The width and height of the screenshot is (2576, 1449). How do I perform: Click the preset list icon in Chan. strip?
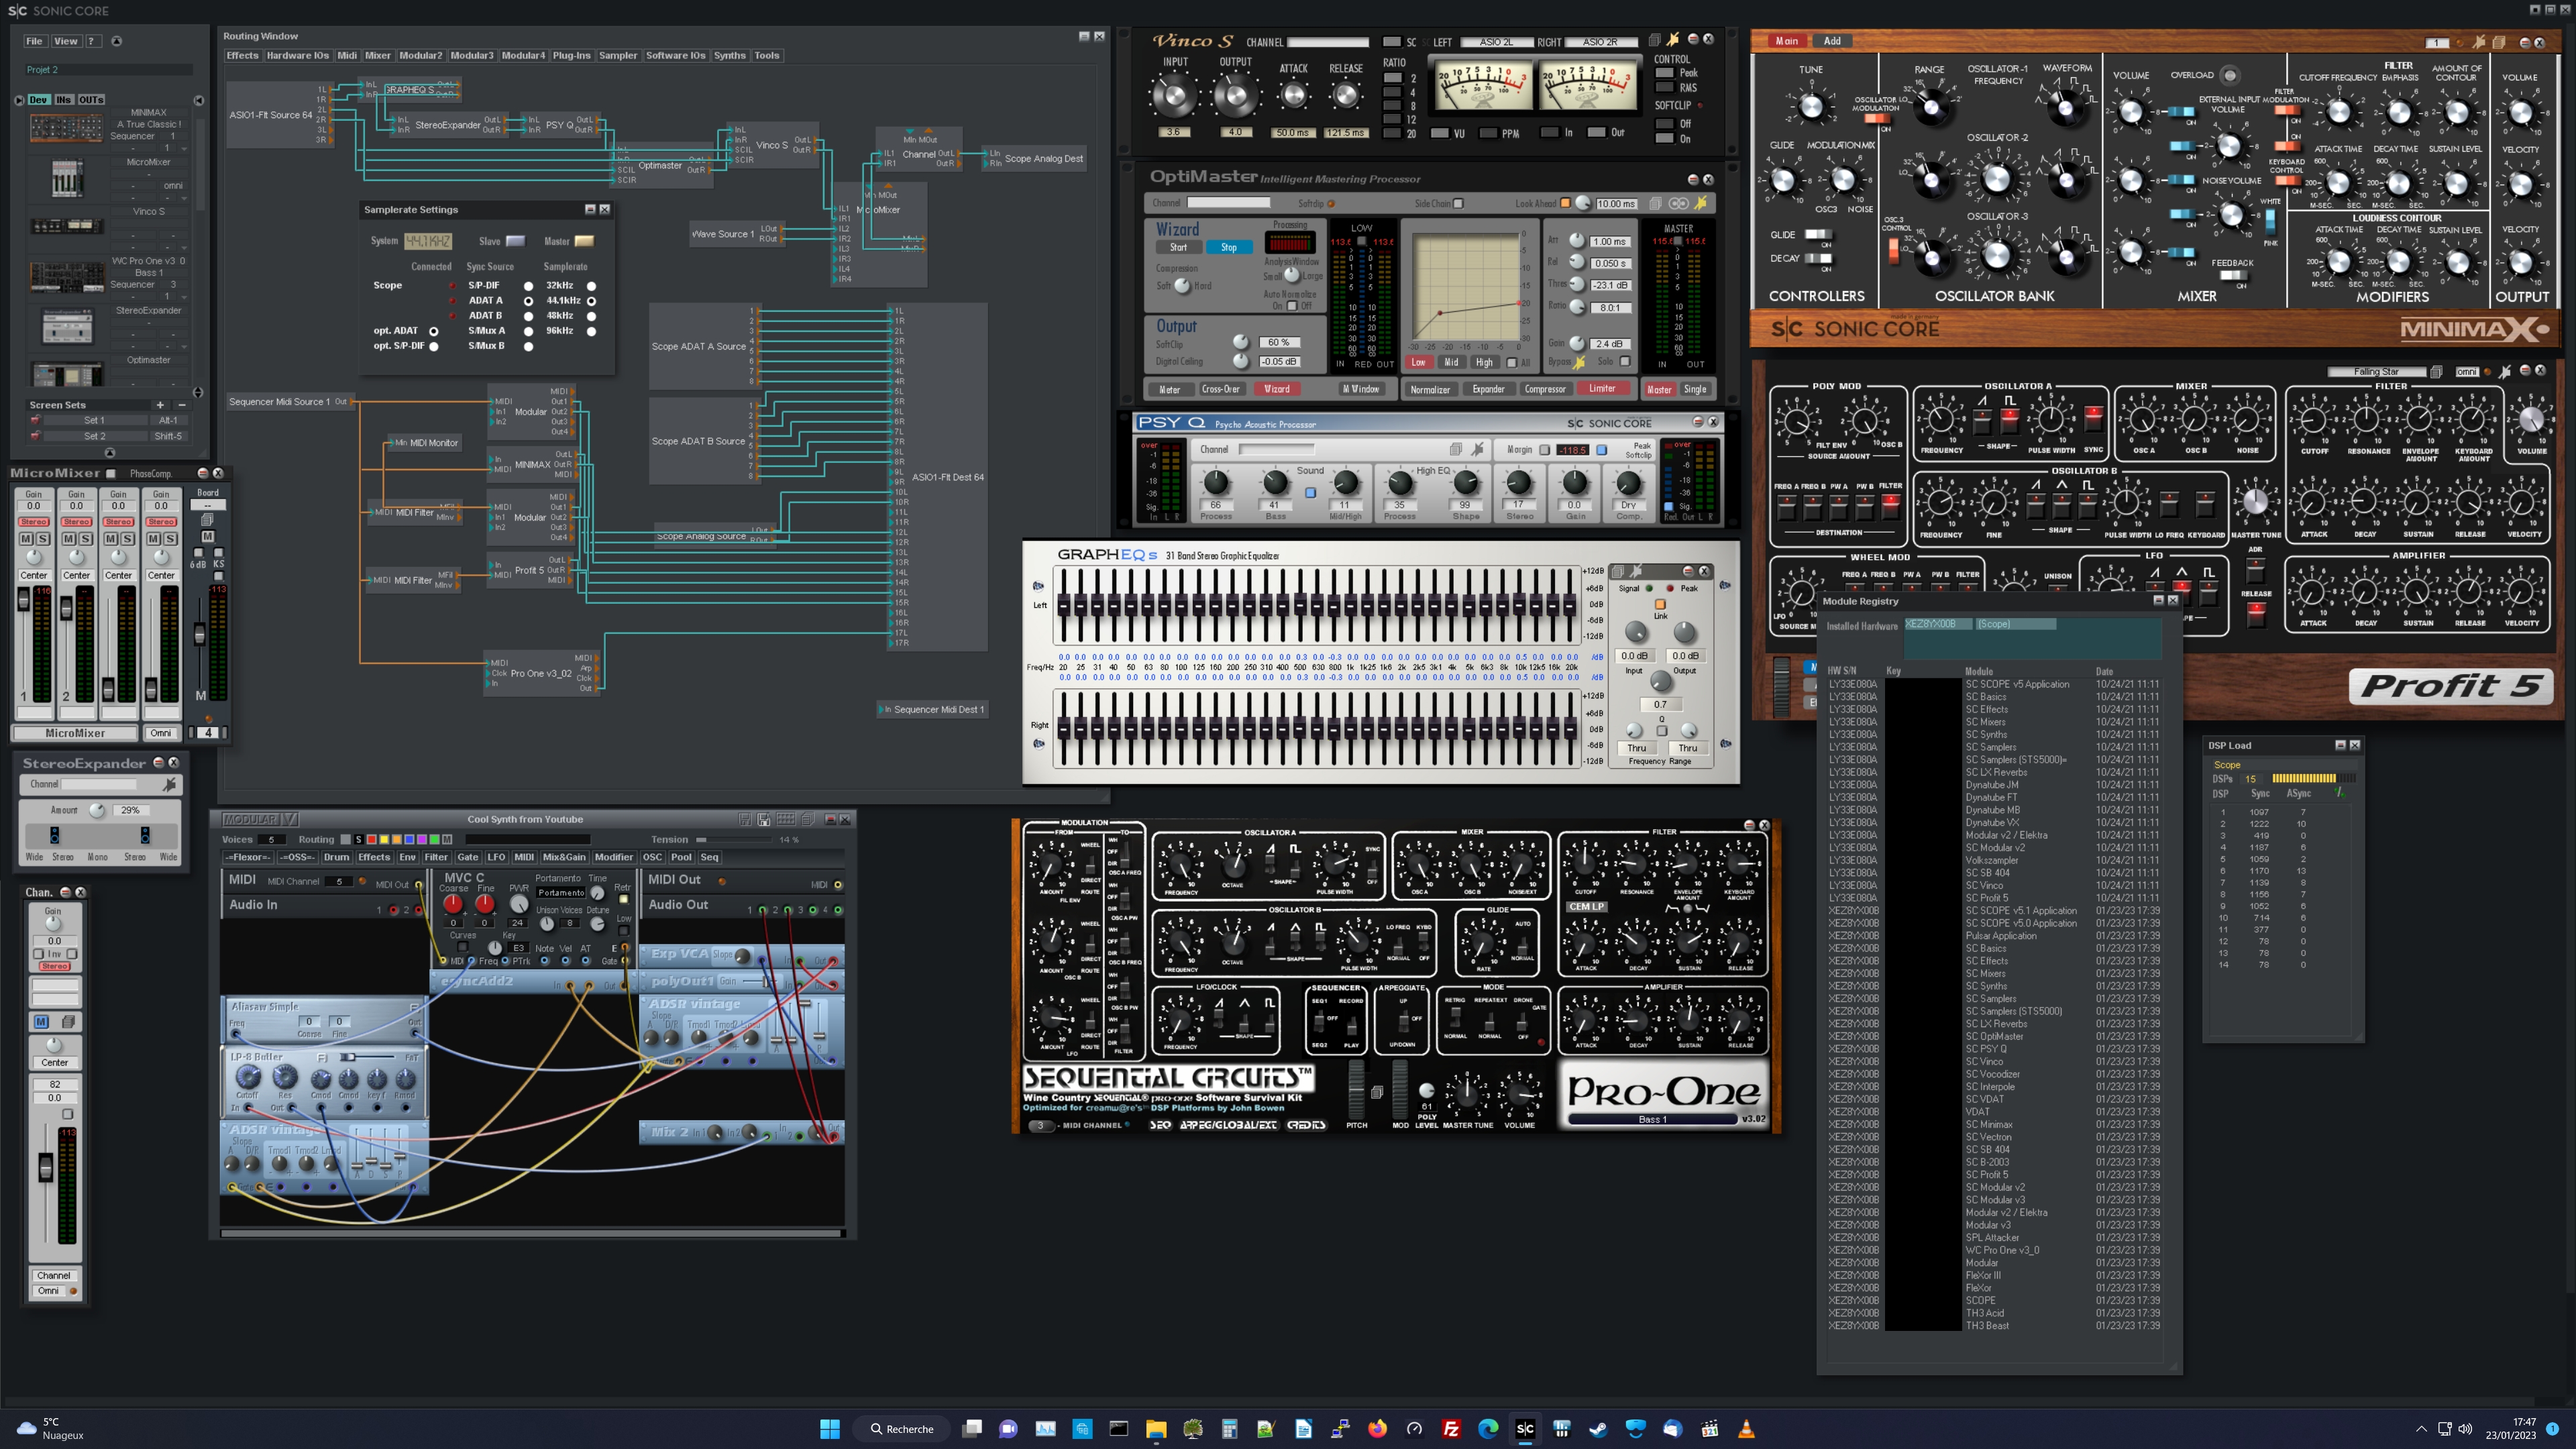pos(68,1021)
